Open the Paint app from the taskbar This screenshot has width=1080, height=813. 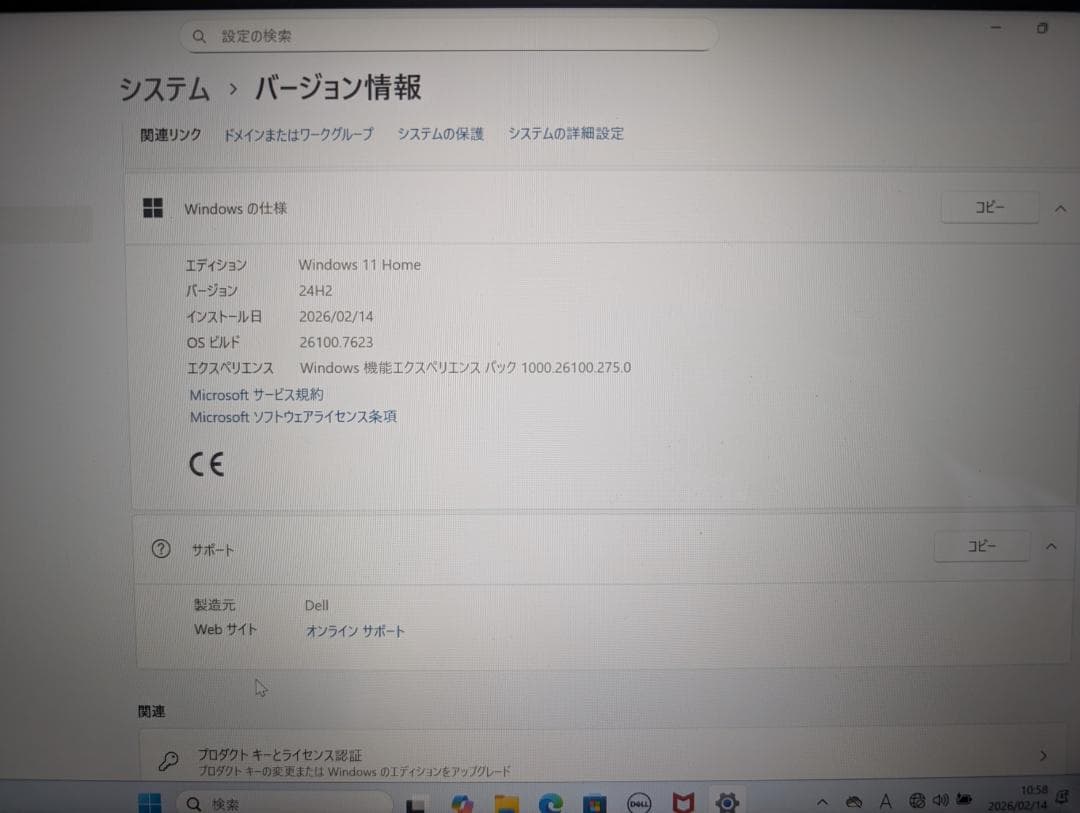(462, 802)
